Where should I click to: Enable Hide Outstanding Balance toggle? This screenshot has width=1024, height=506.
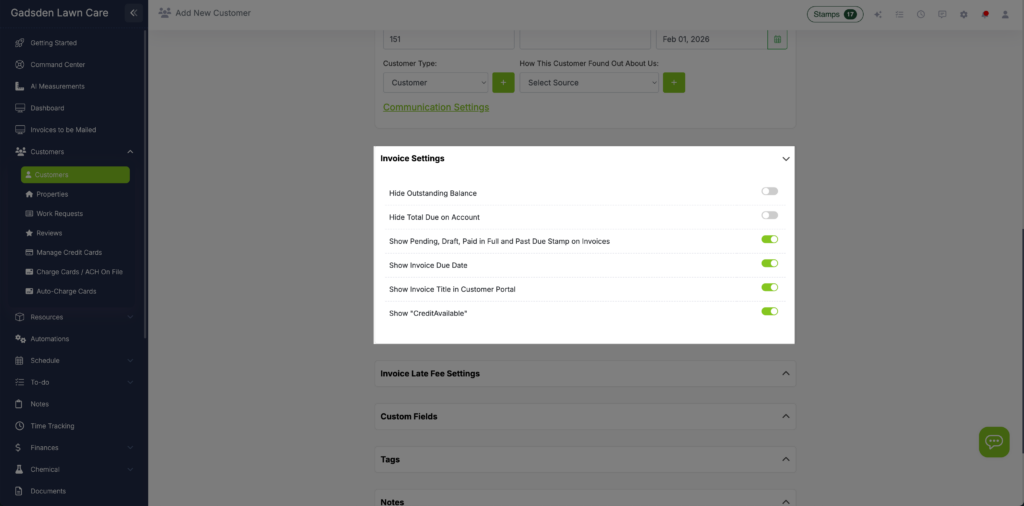(x=769, y=191)
